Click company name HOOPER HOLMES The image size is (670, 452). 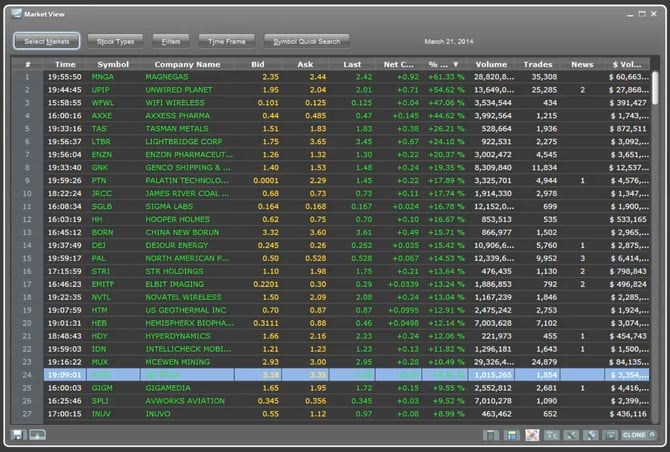coord(177,219)
